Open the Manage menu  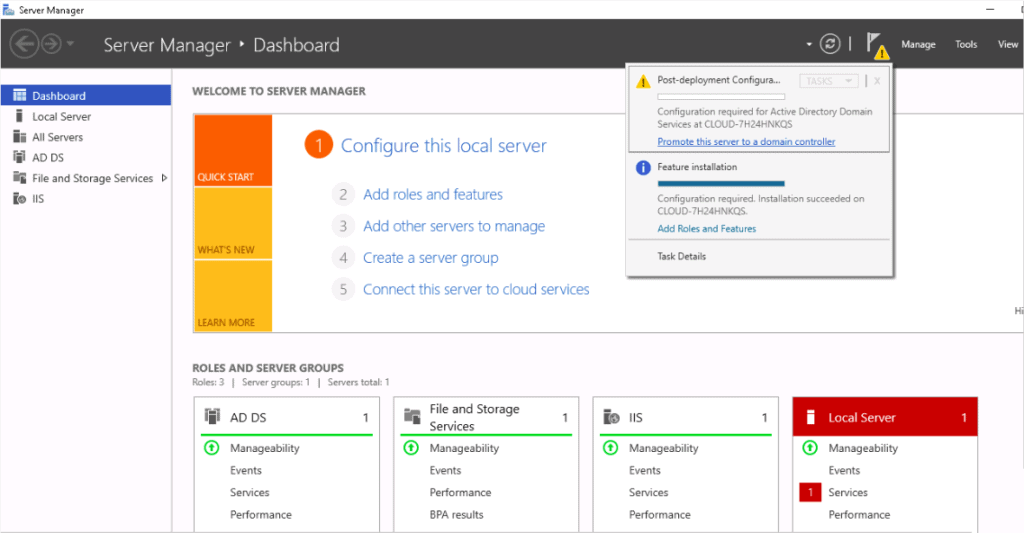point(918,44)
